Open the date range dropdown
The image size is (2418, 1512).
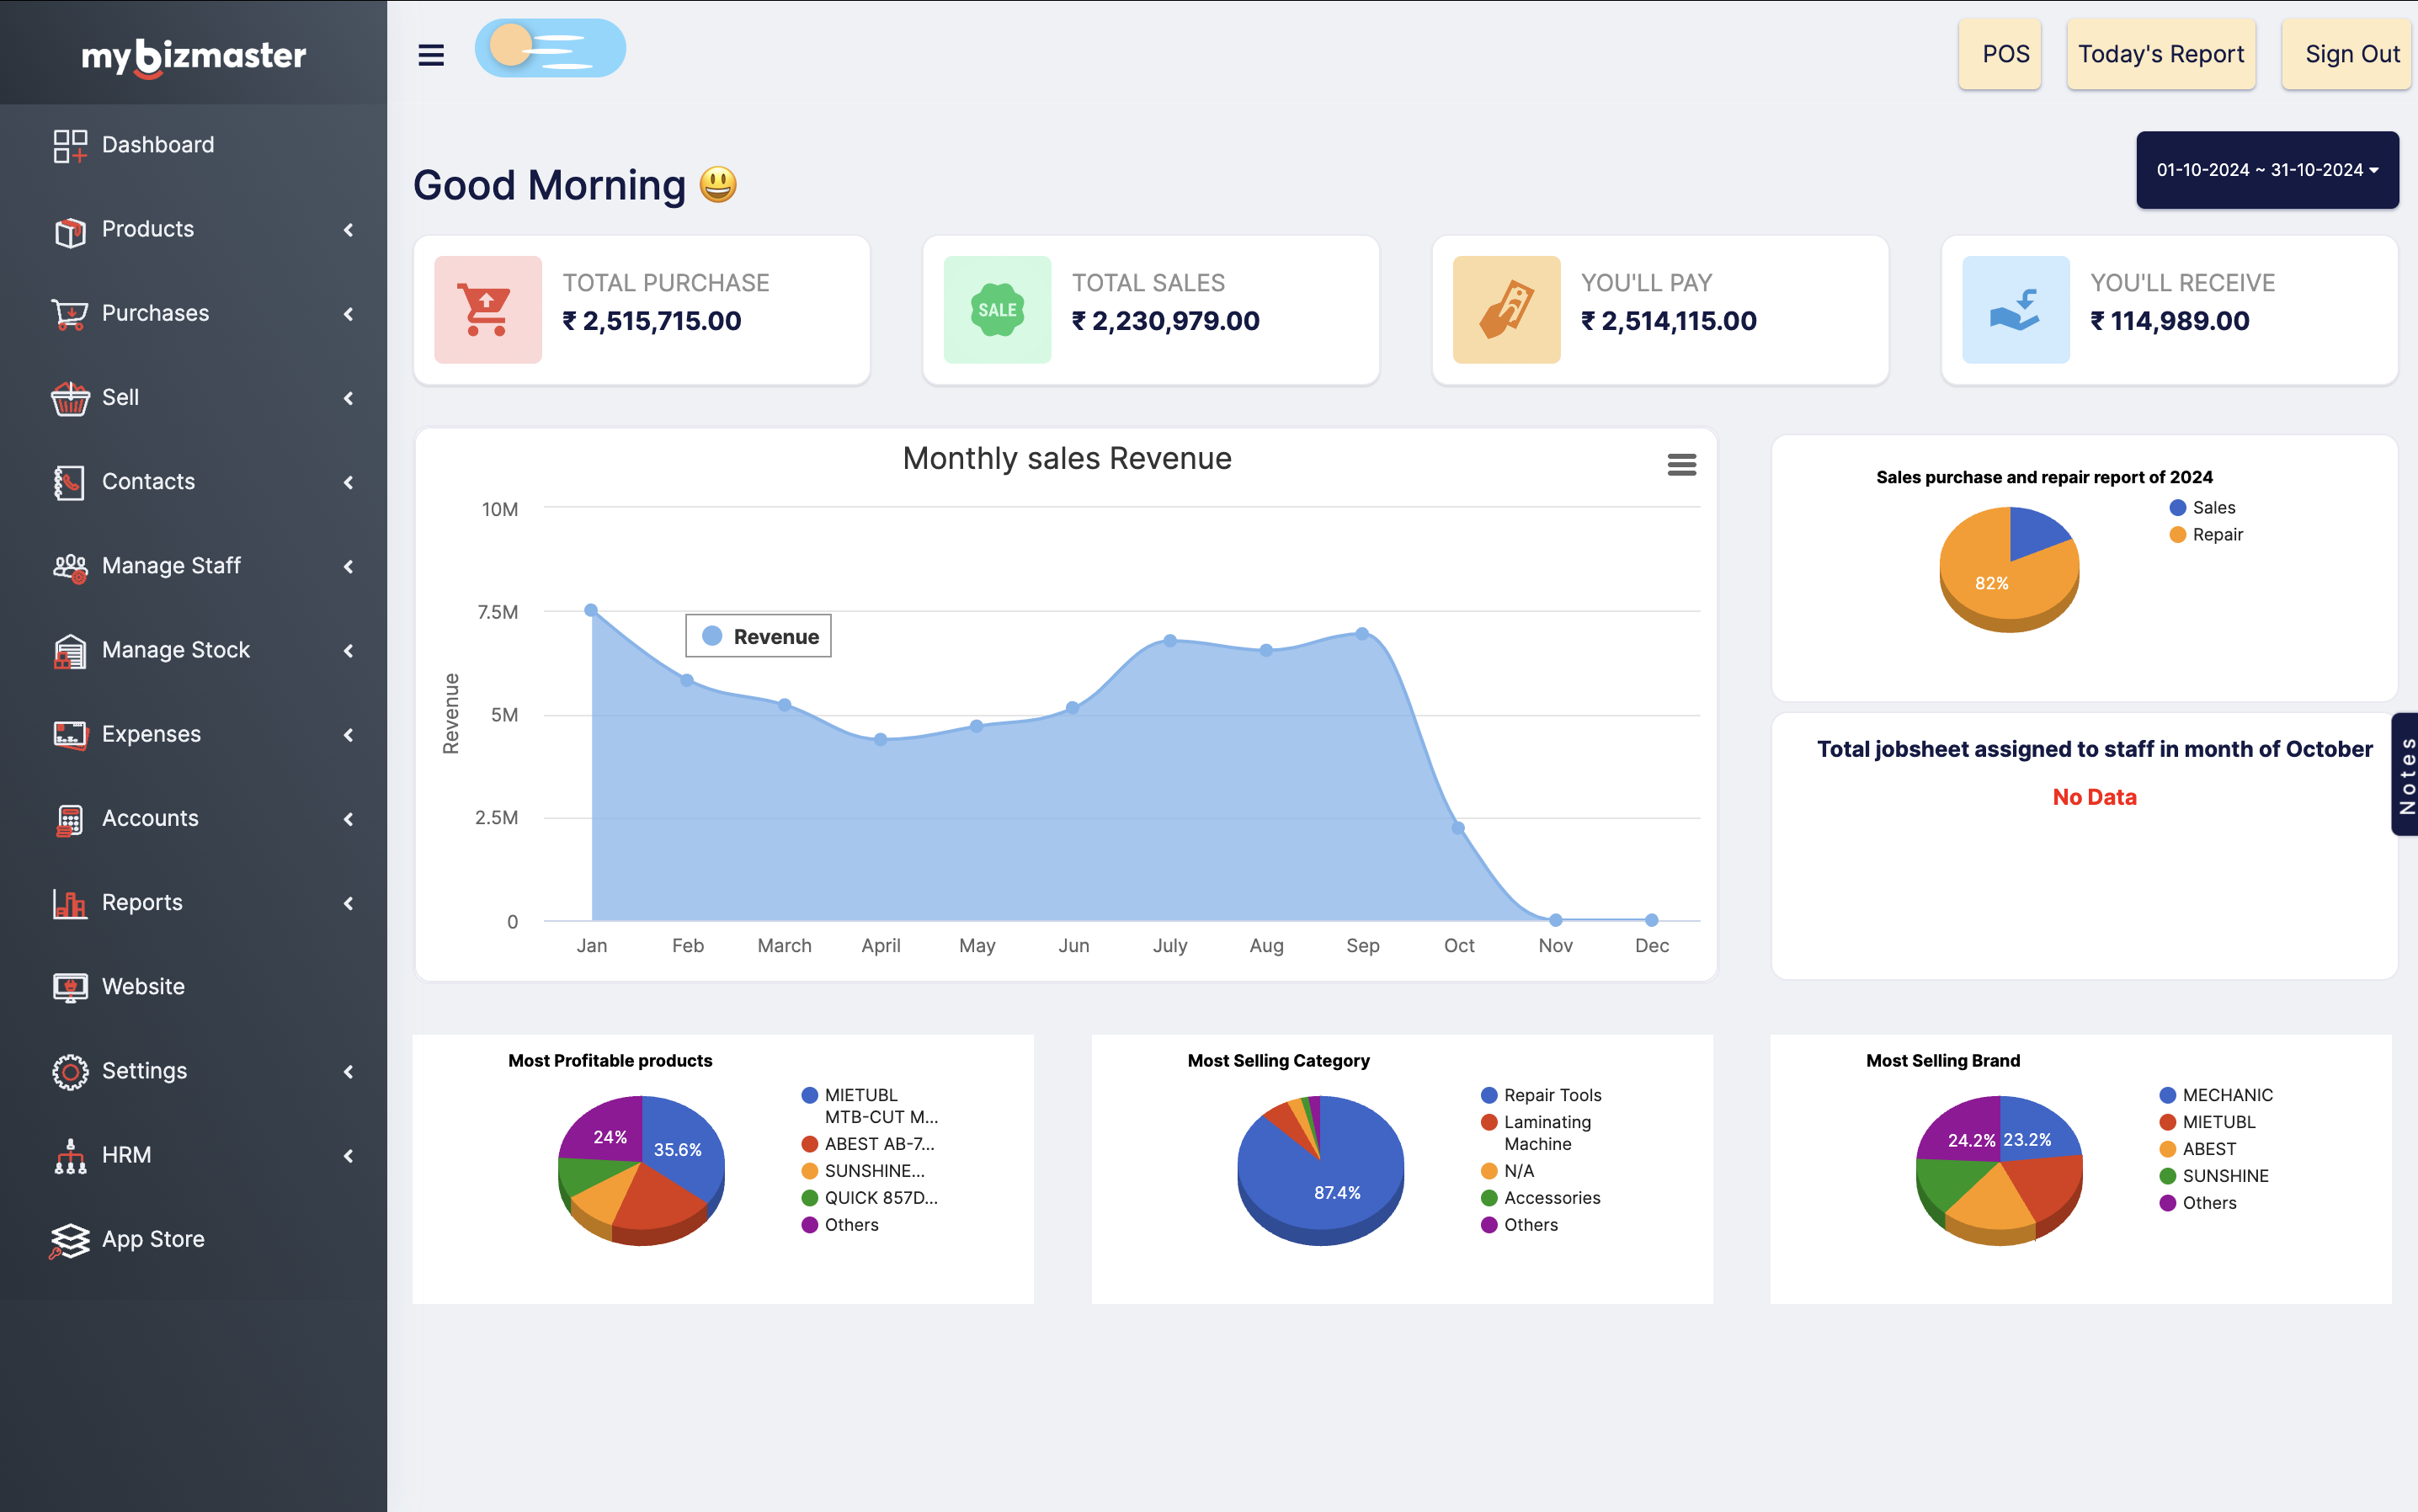[2267, 170]
